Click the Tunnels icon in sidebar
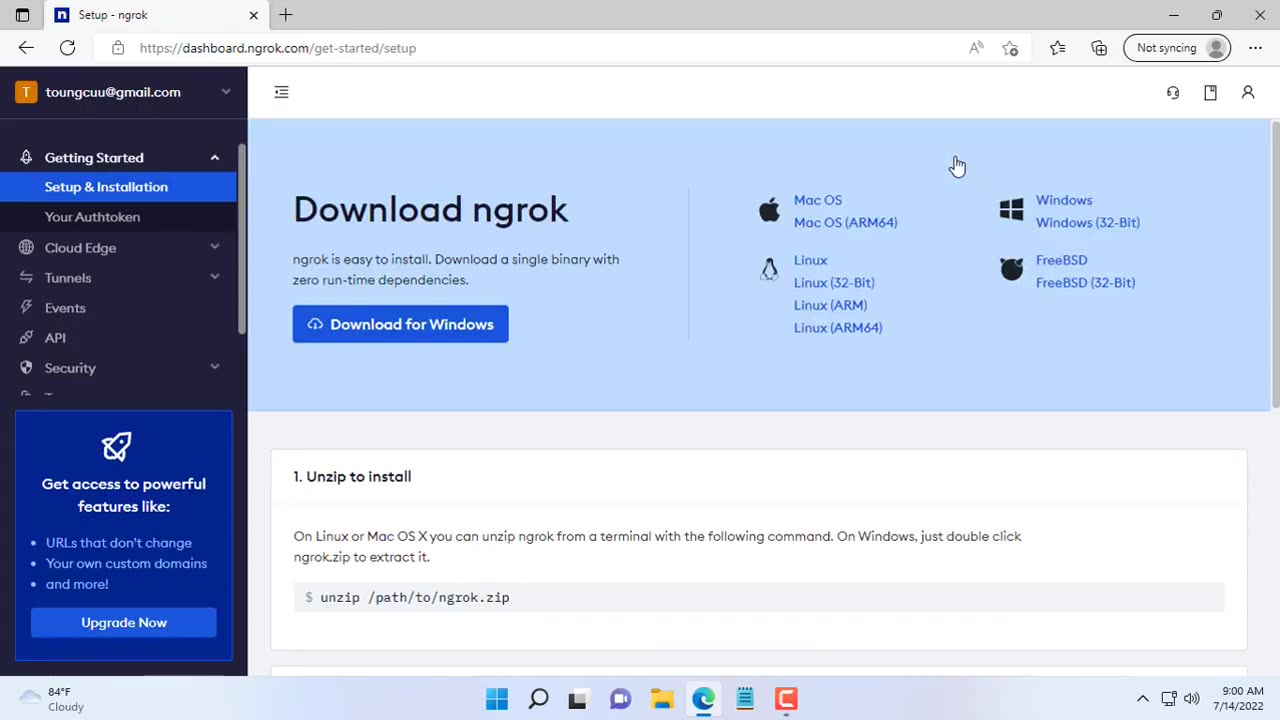1280x720 pixels. [26, 277]
